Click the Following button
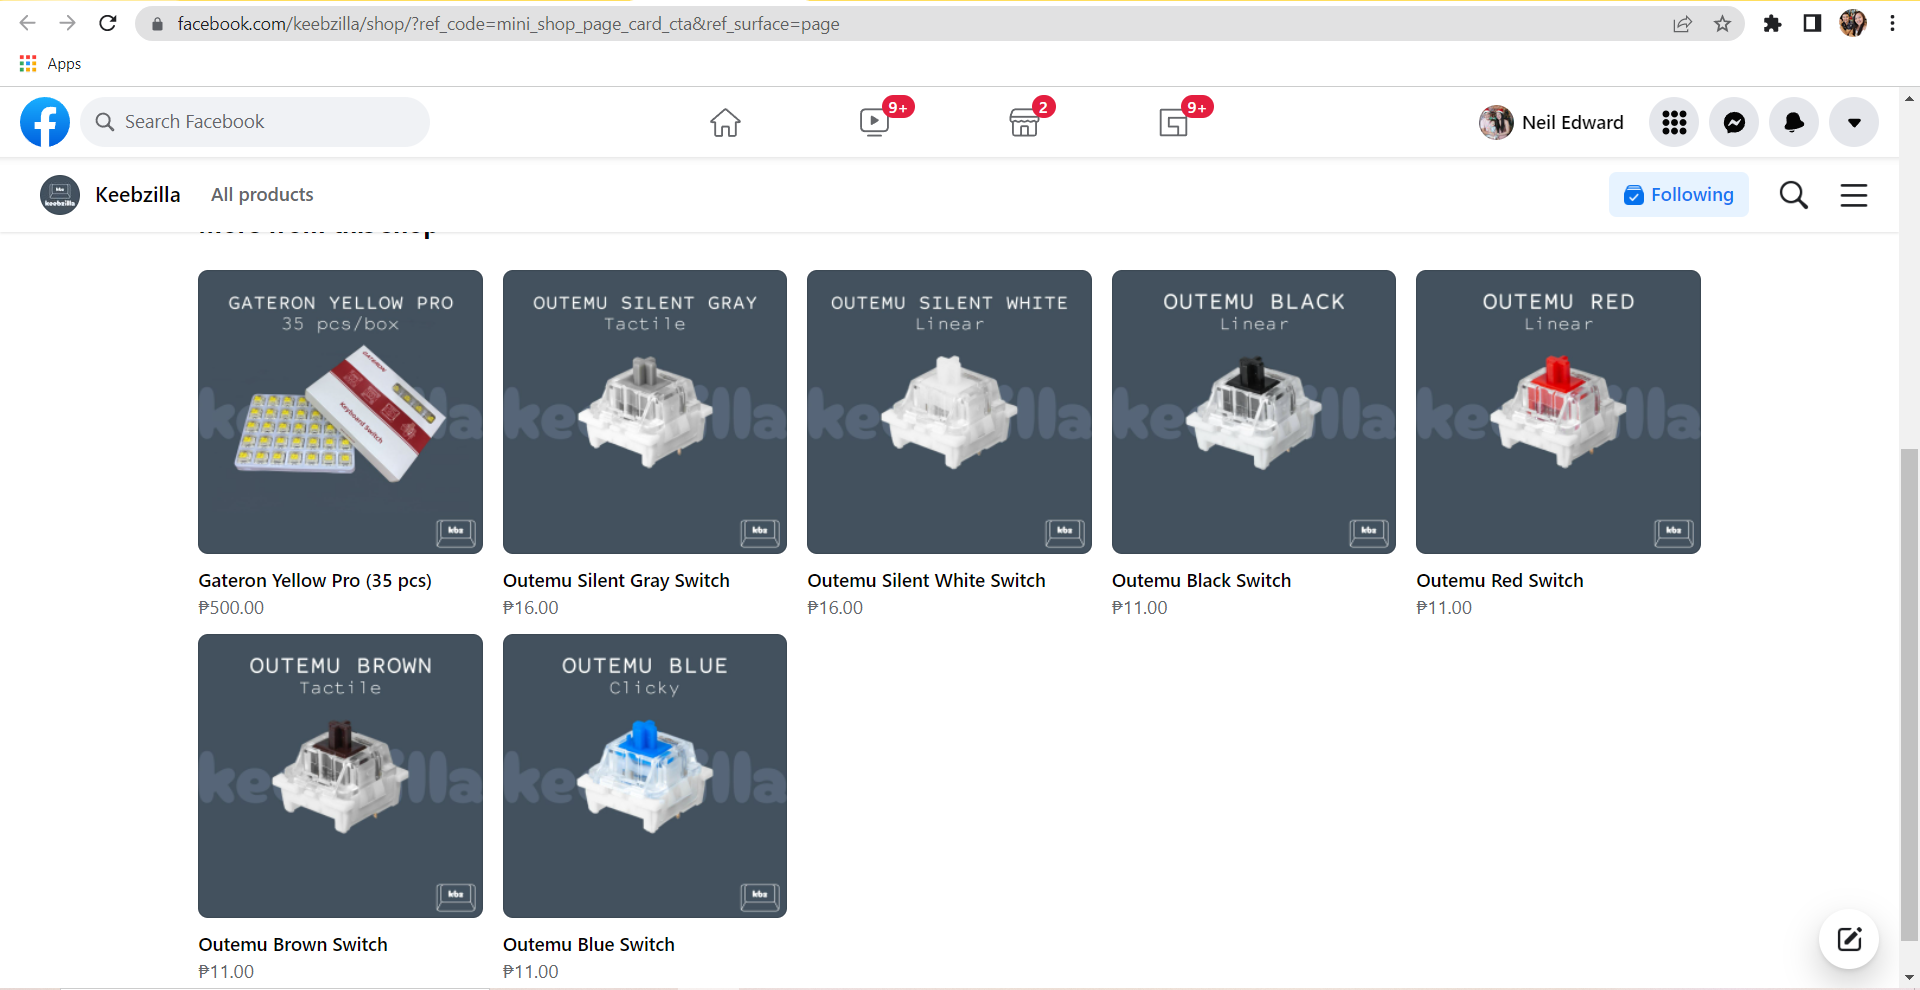Image resolution: width=1920 pixels, height=990 pixels. pos(1679,195)
